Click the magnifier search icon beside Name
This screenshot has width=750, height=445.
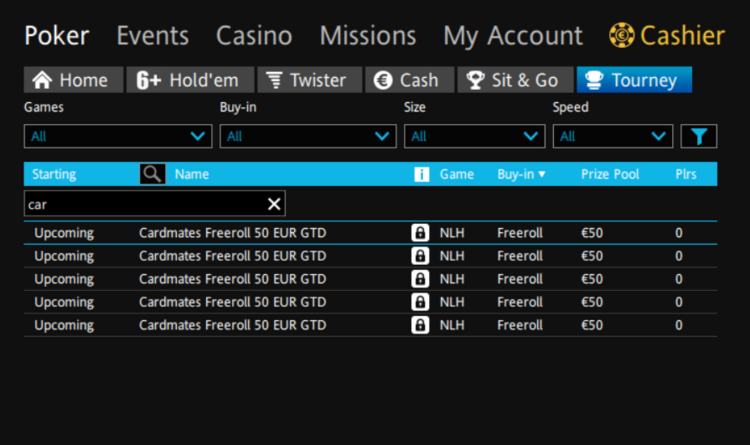click(152, 174)
